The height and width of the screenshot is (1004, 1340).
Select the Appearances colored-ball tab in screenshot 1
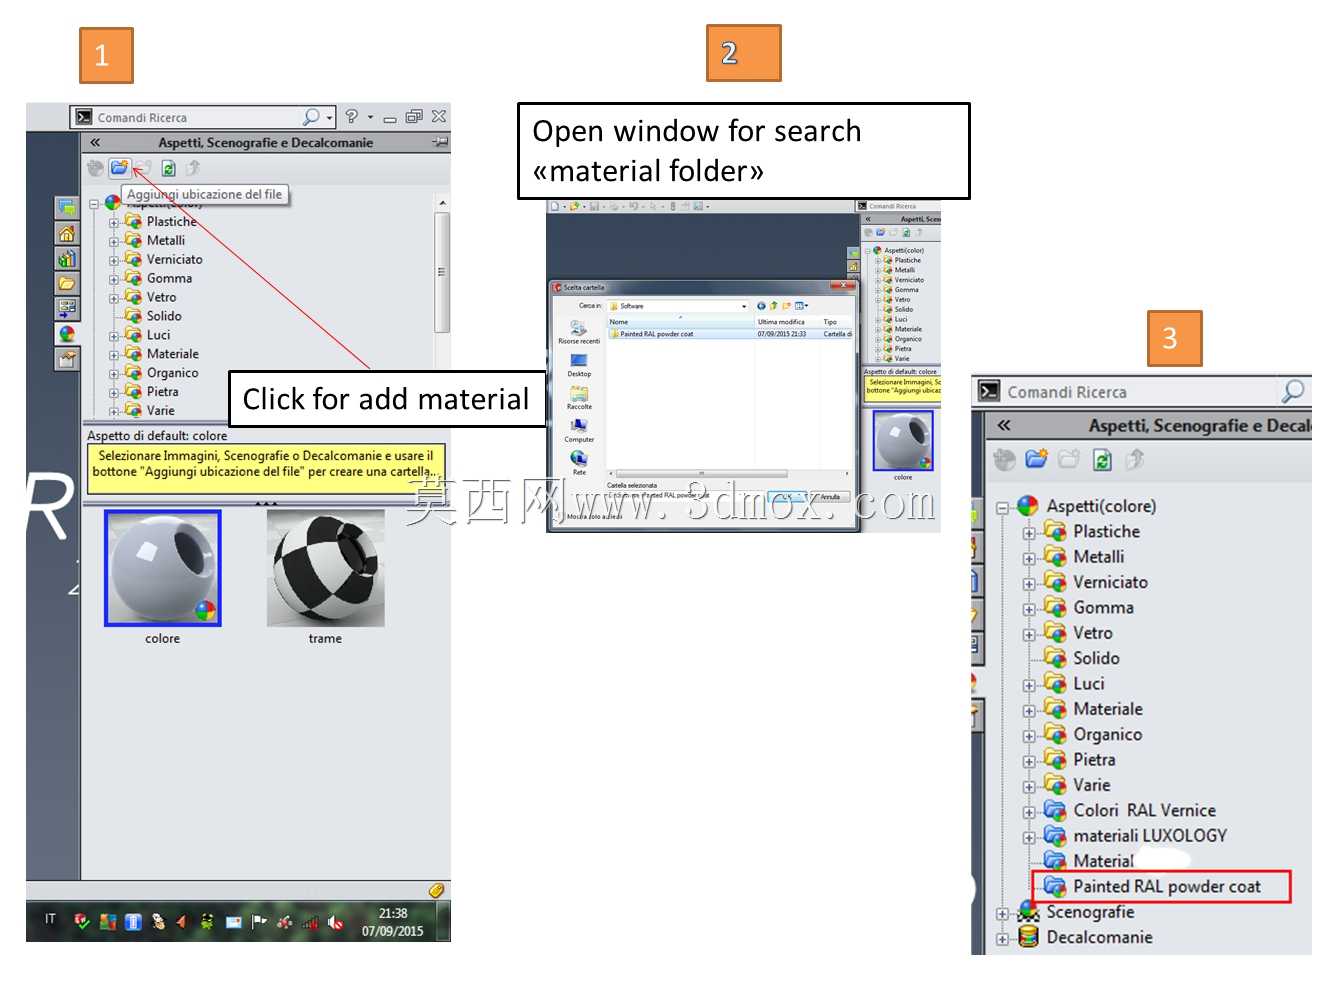(x=67, y=333)
